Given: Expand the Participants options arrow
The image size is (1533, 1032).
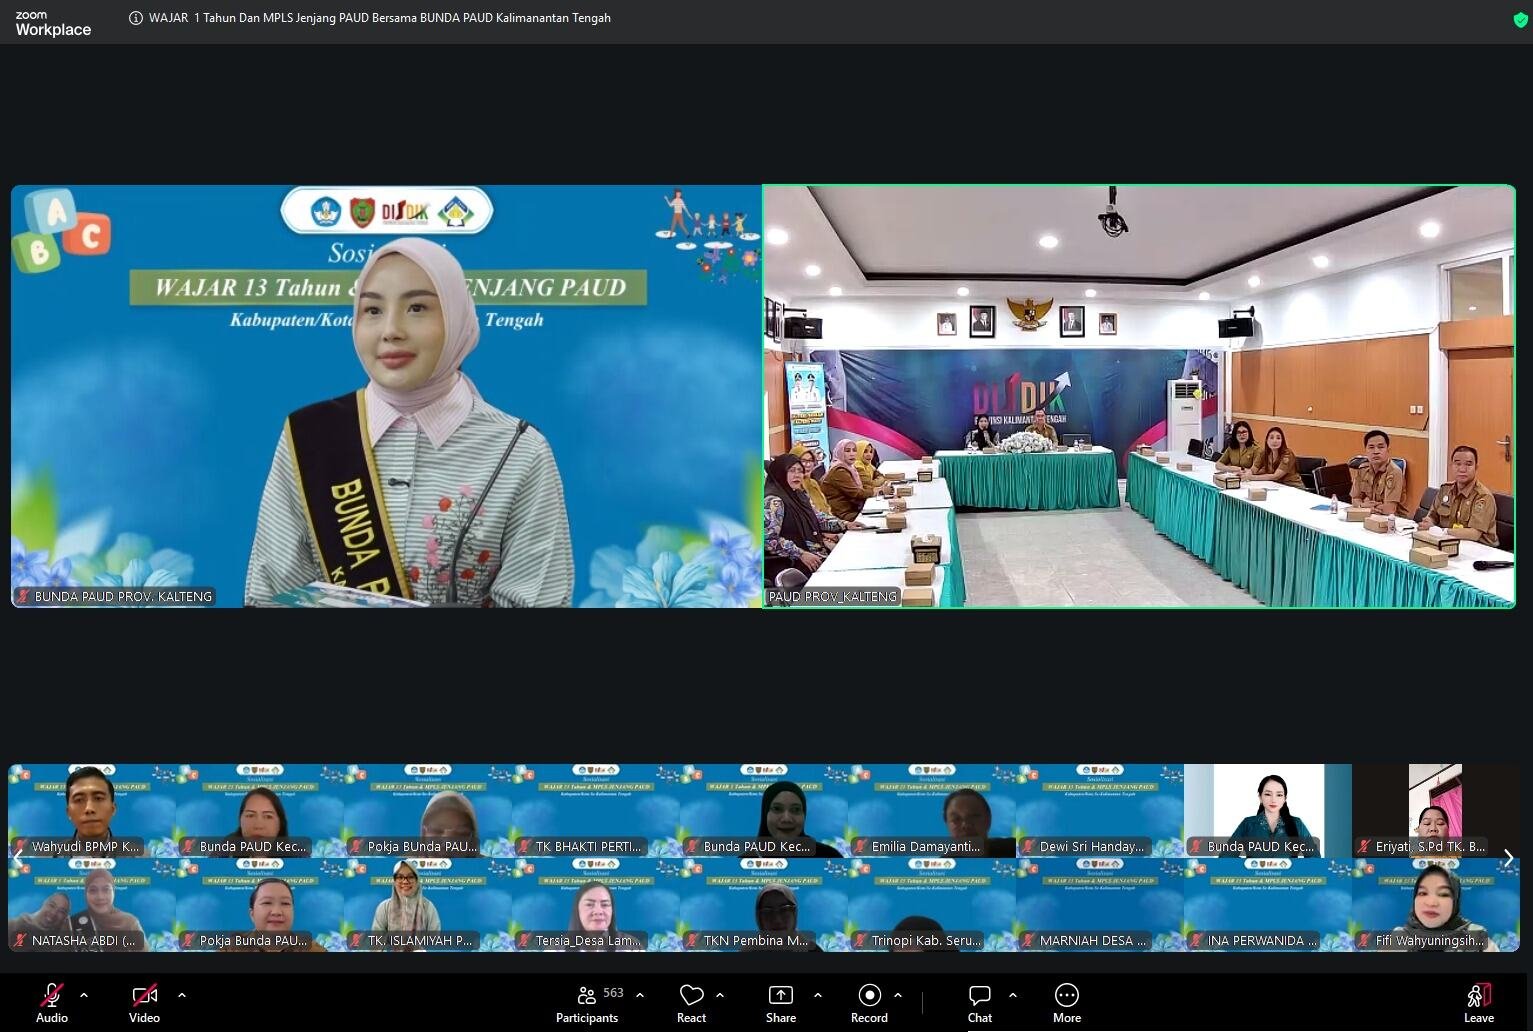Looking at the screenshot, I should pyautogui.click(x=640, y=995).
